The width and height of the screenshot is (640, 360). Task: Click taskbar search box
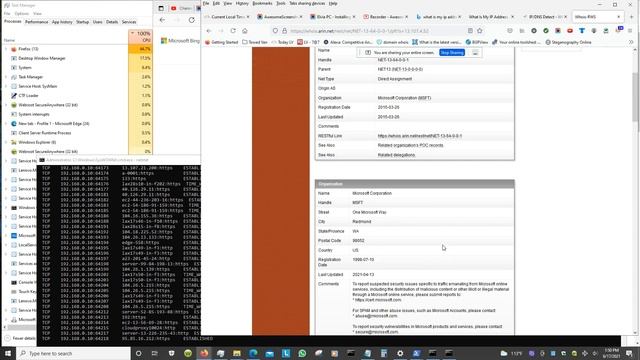point(73,353)
